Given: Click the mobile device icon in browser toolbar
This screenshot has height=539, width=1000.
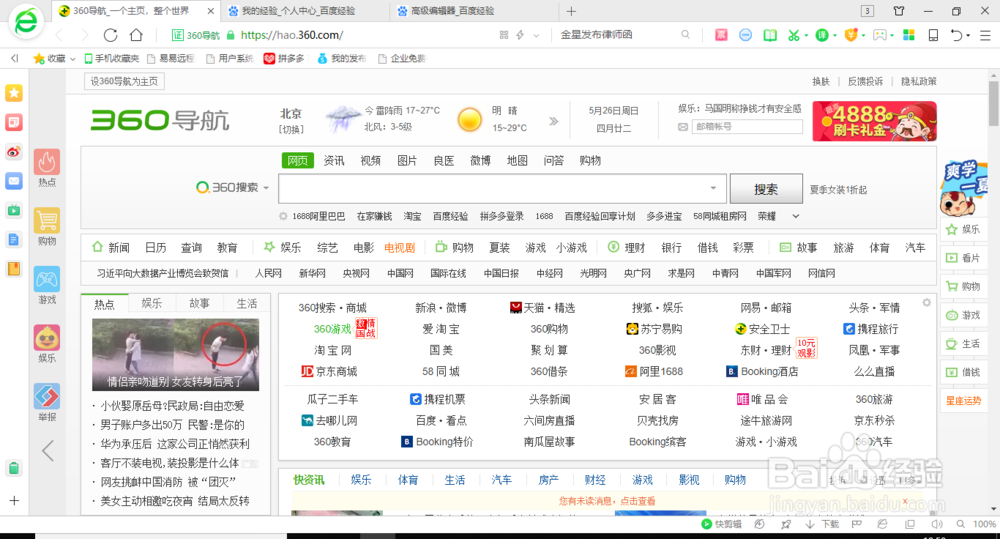Looking at the screenshot, I should (933, 35).
